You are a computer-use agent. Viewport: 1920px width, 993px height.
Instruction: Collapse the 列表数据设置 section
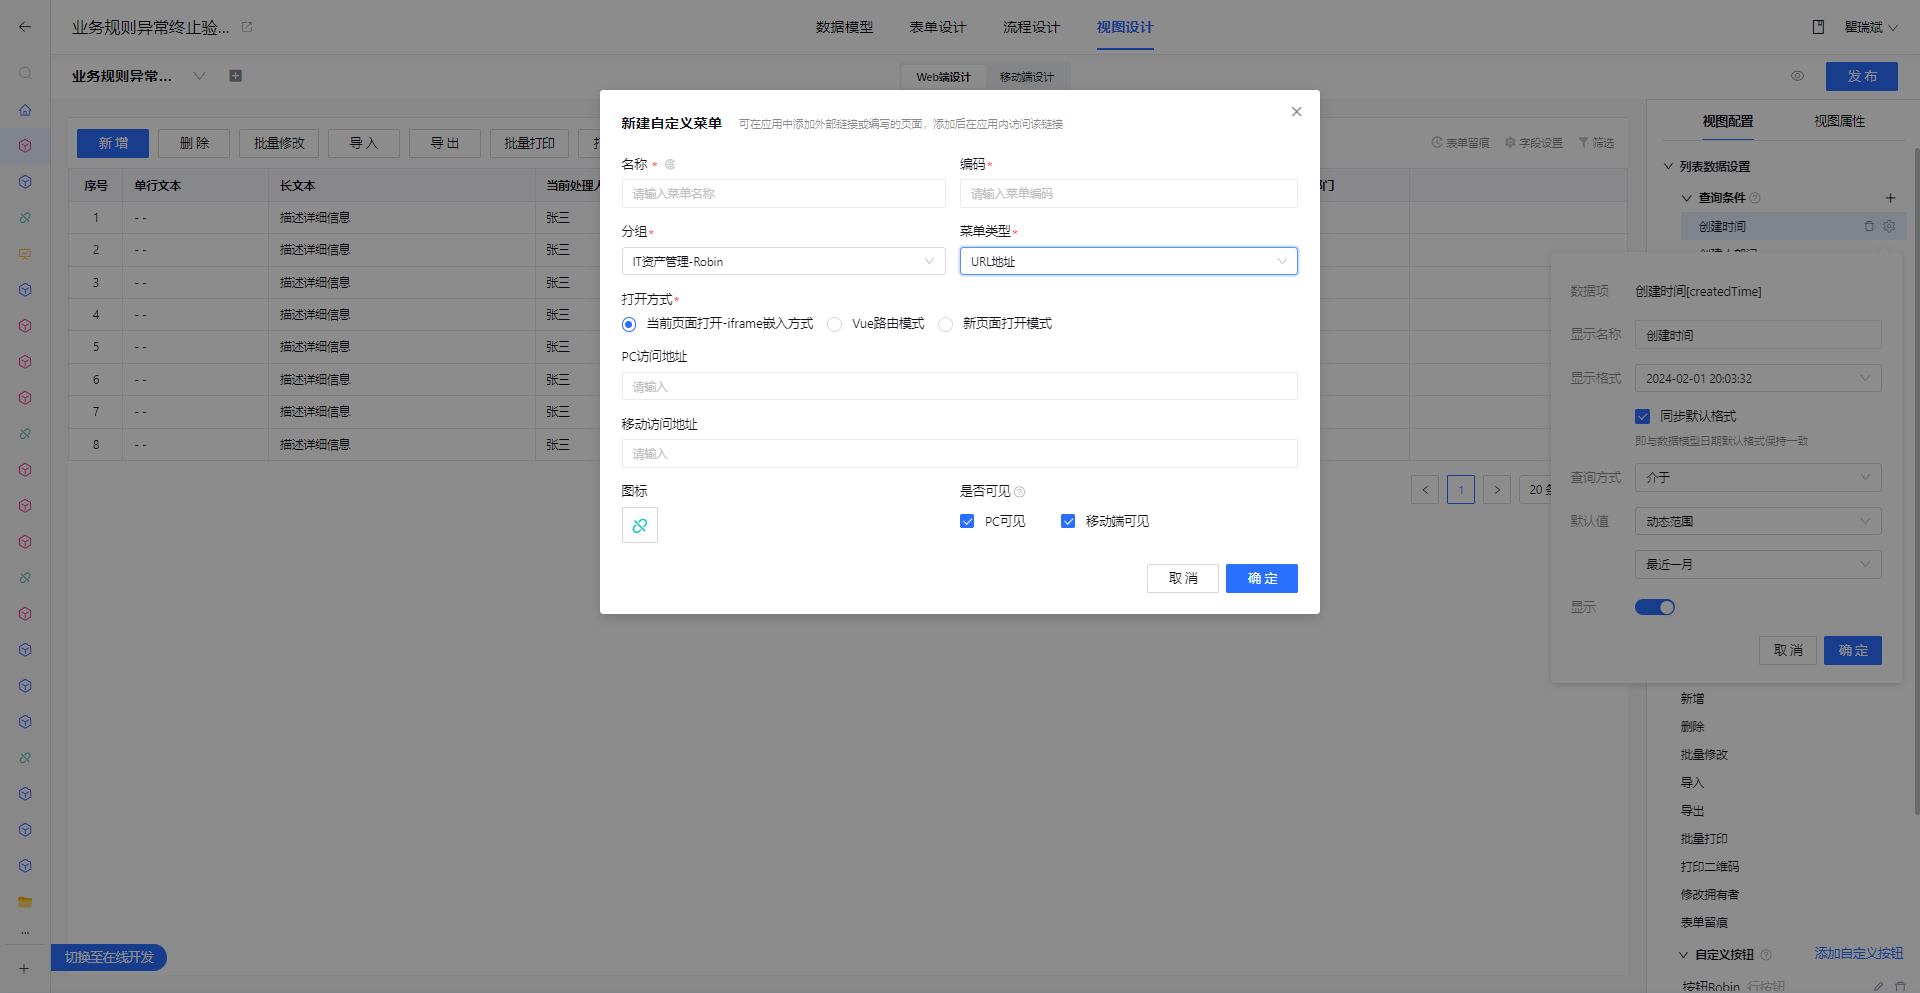[1668, 167]
